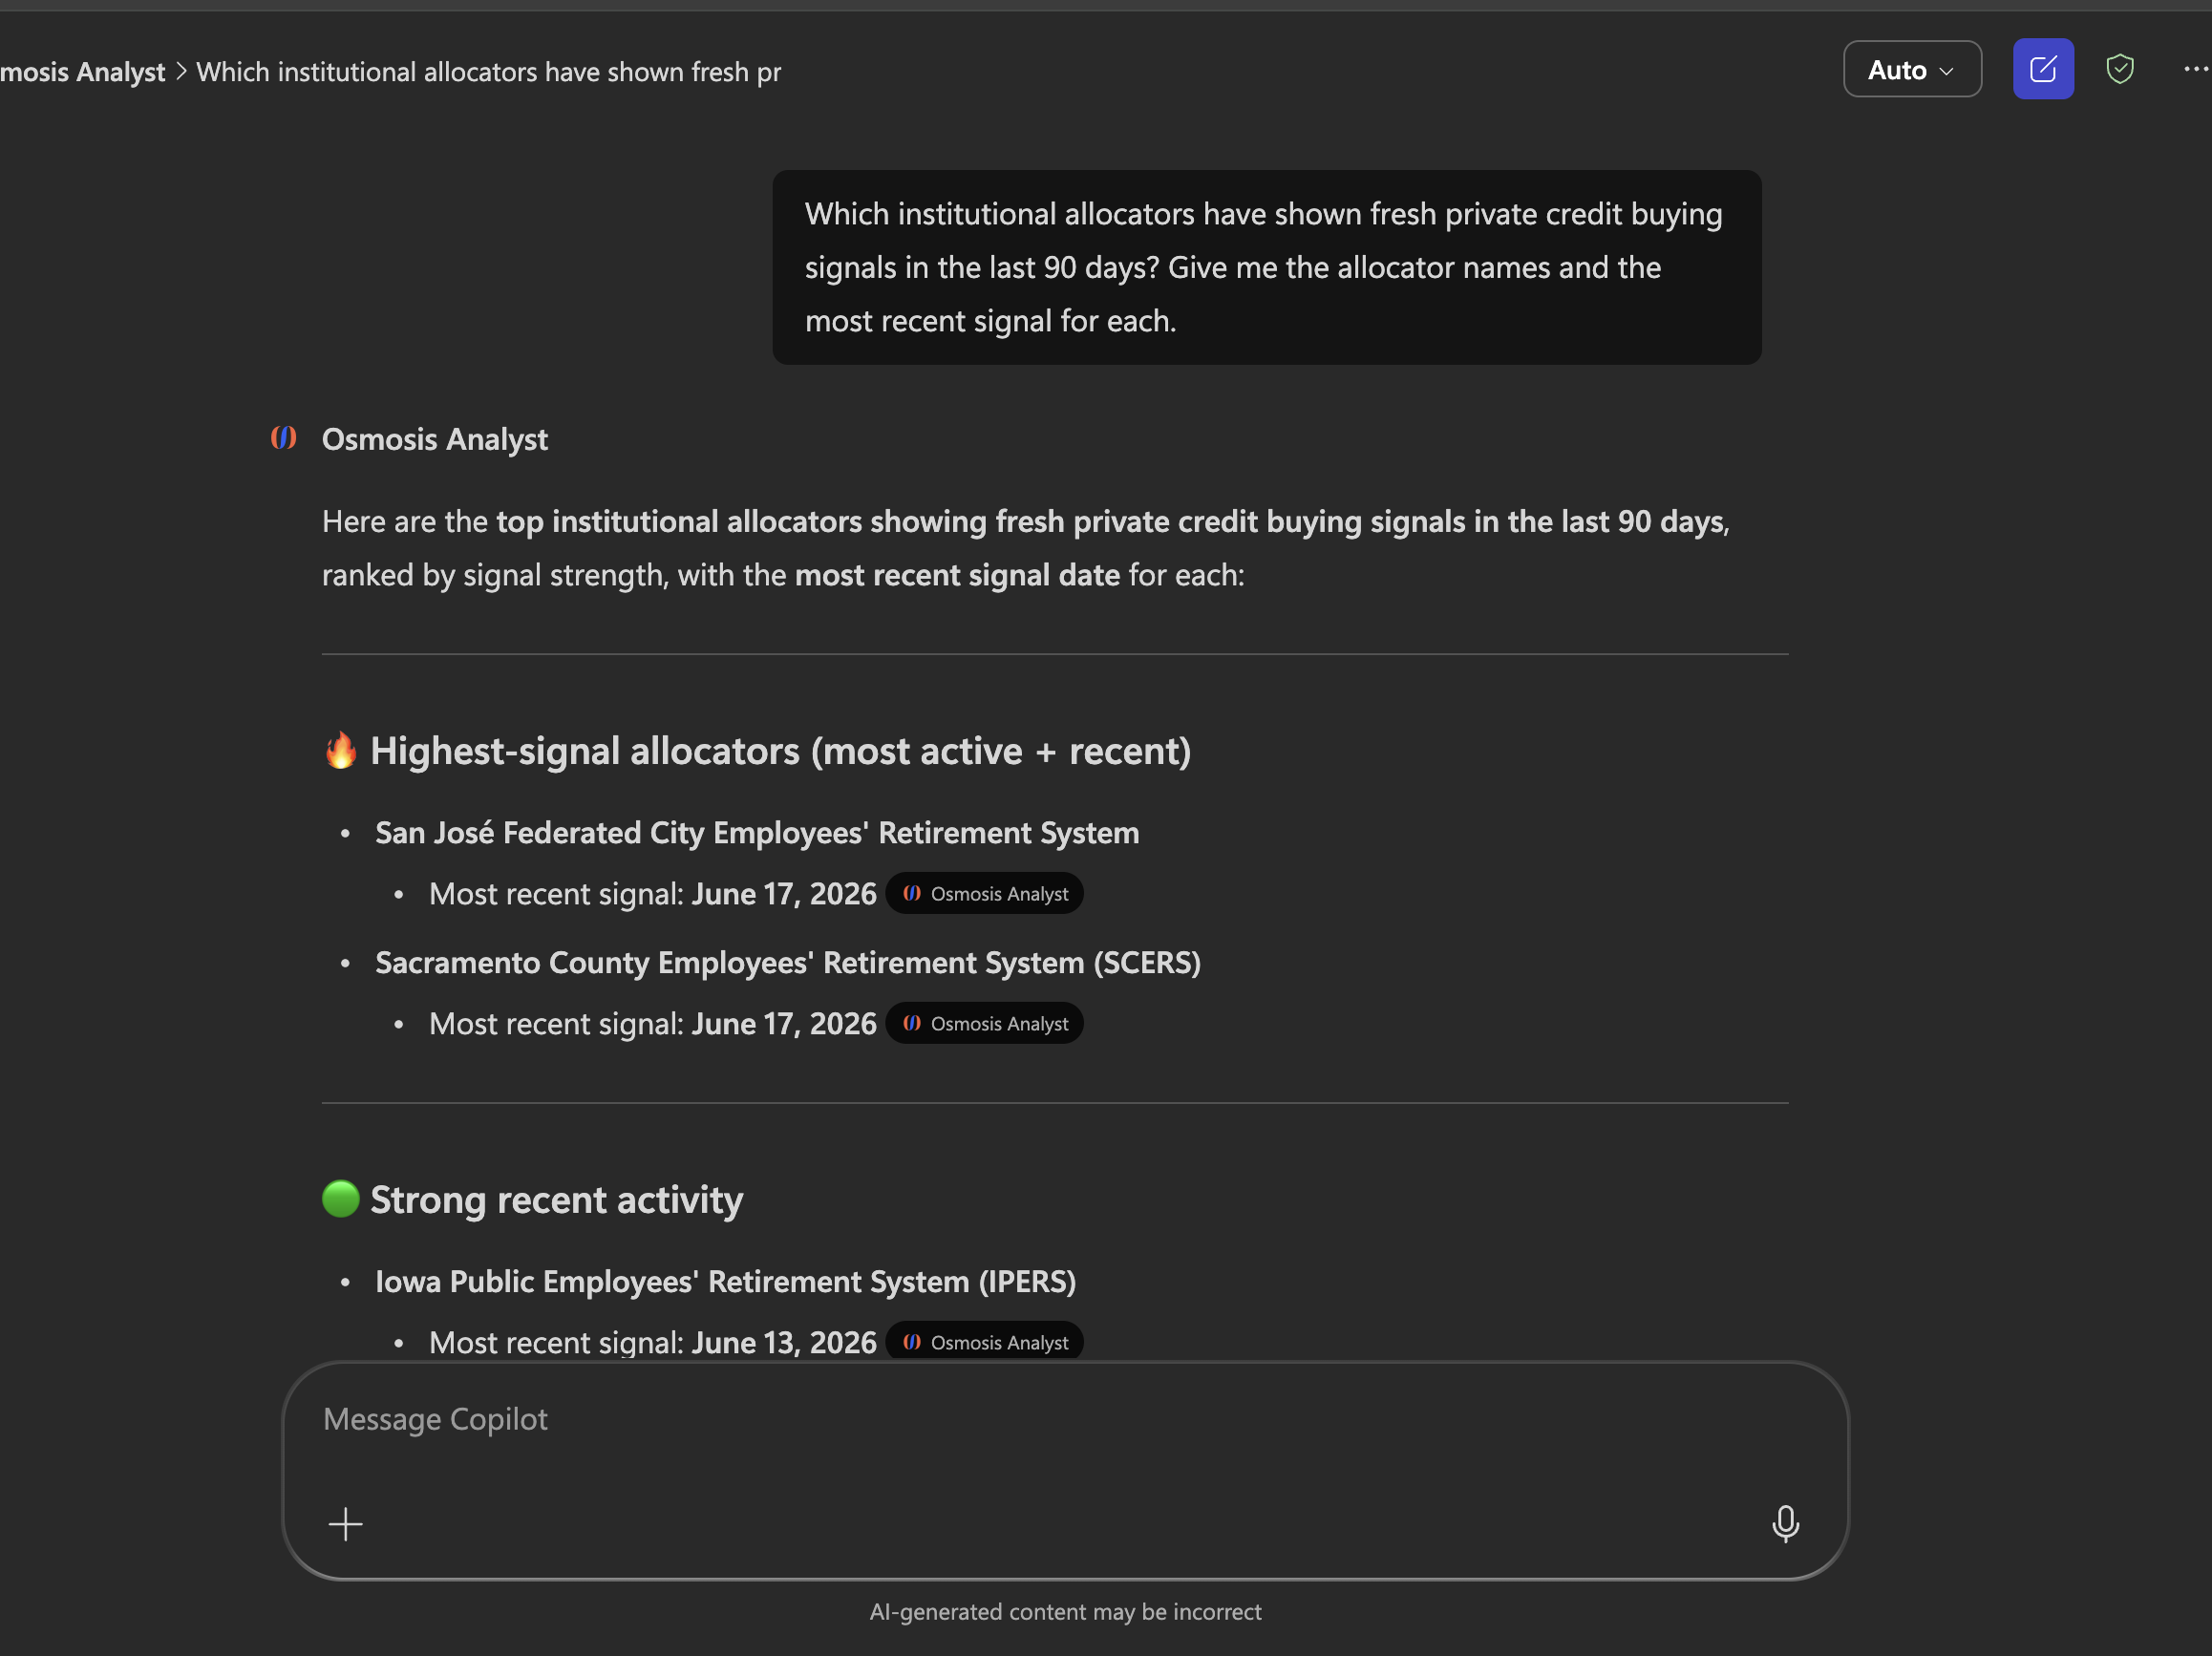Open the green shield protection icon
The image size is (2212, 1656).
point(2119,69)
